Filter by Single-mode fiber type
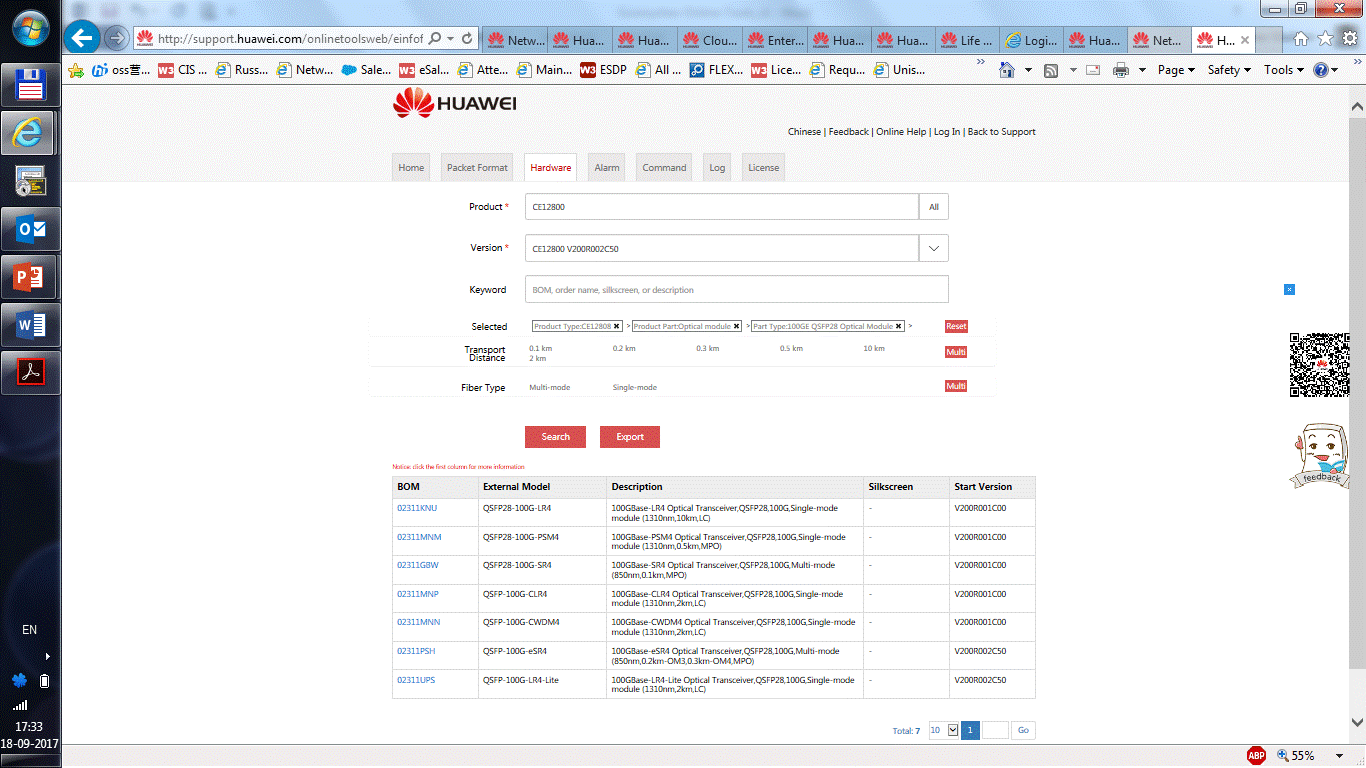The image size is (1366, 768). point(635,387)
